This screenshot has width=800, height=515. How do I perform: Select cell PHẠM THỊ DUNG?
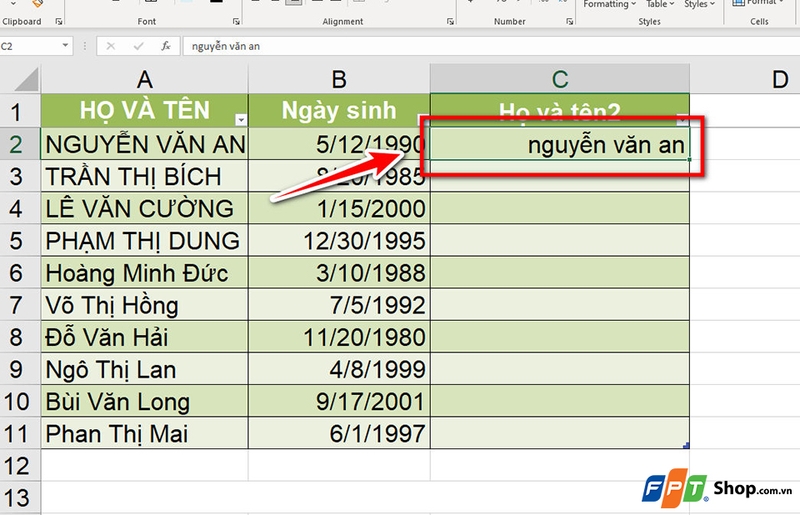(144, 240)
